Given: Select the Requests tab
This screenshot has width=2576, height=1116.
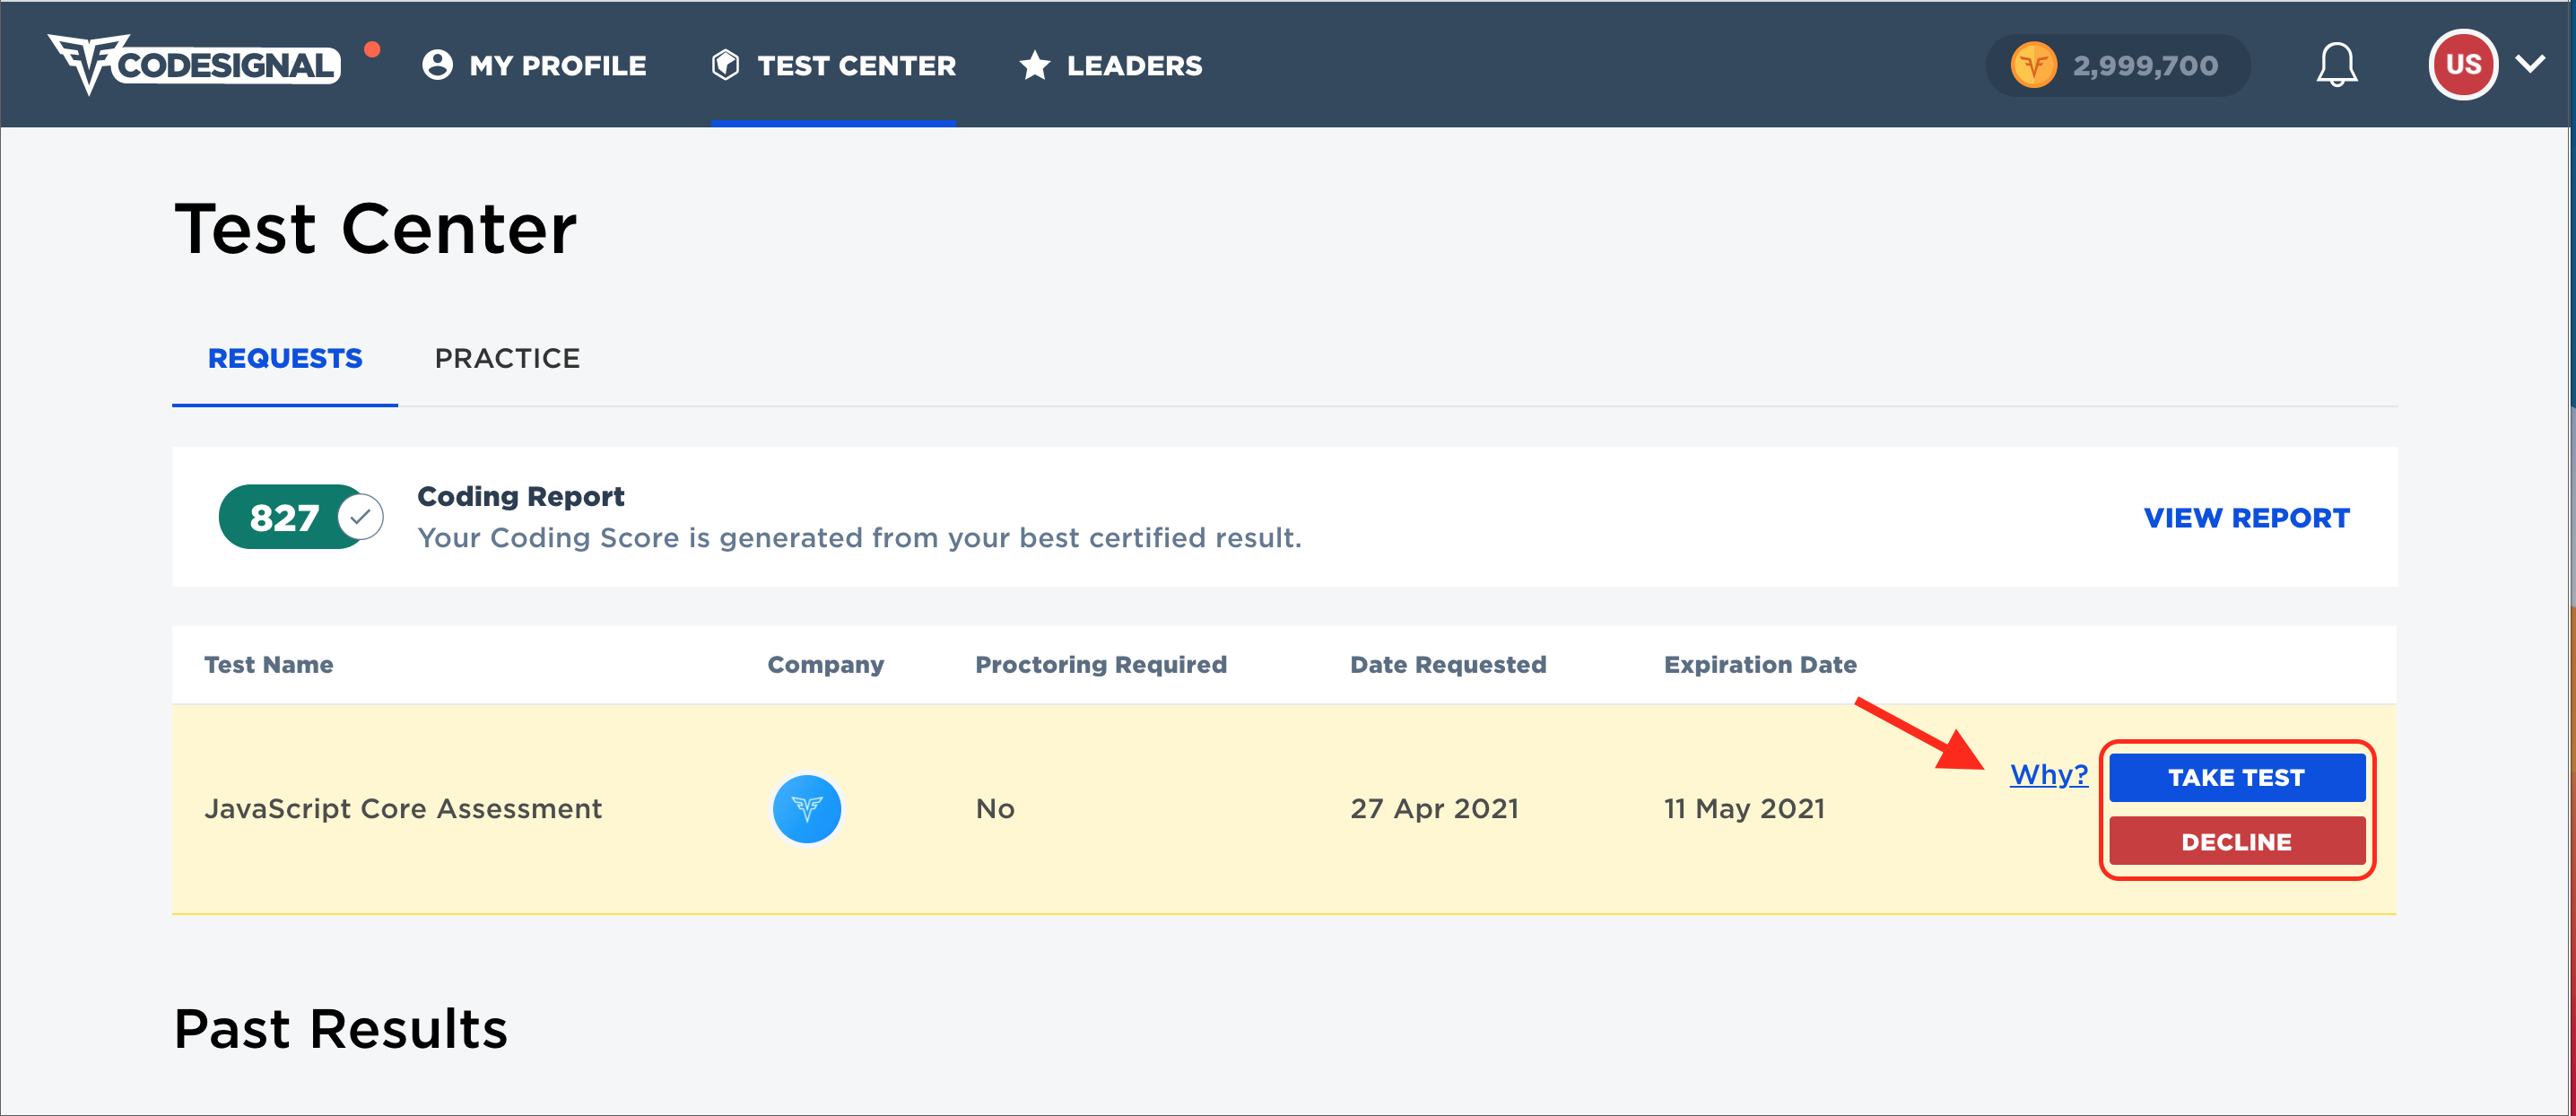Looking at the screenshot, I should point(285,358).
